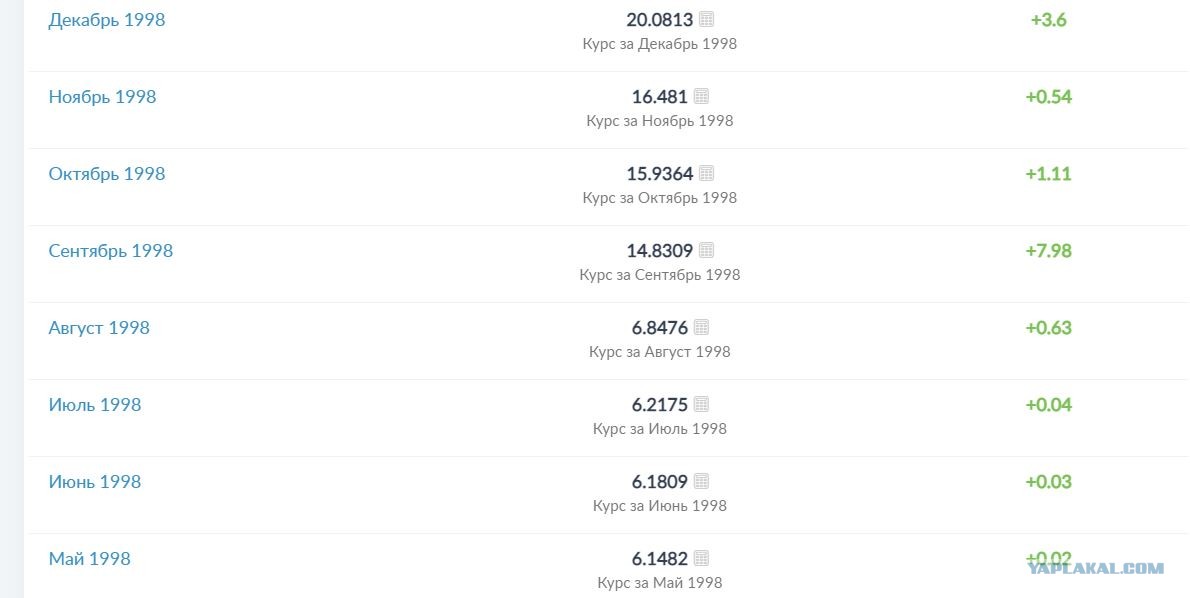Screen dimensions: 1190x598
Task: Click the +3.6 change value for December
Action: point(1048,20)
